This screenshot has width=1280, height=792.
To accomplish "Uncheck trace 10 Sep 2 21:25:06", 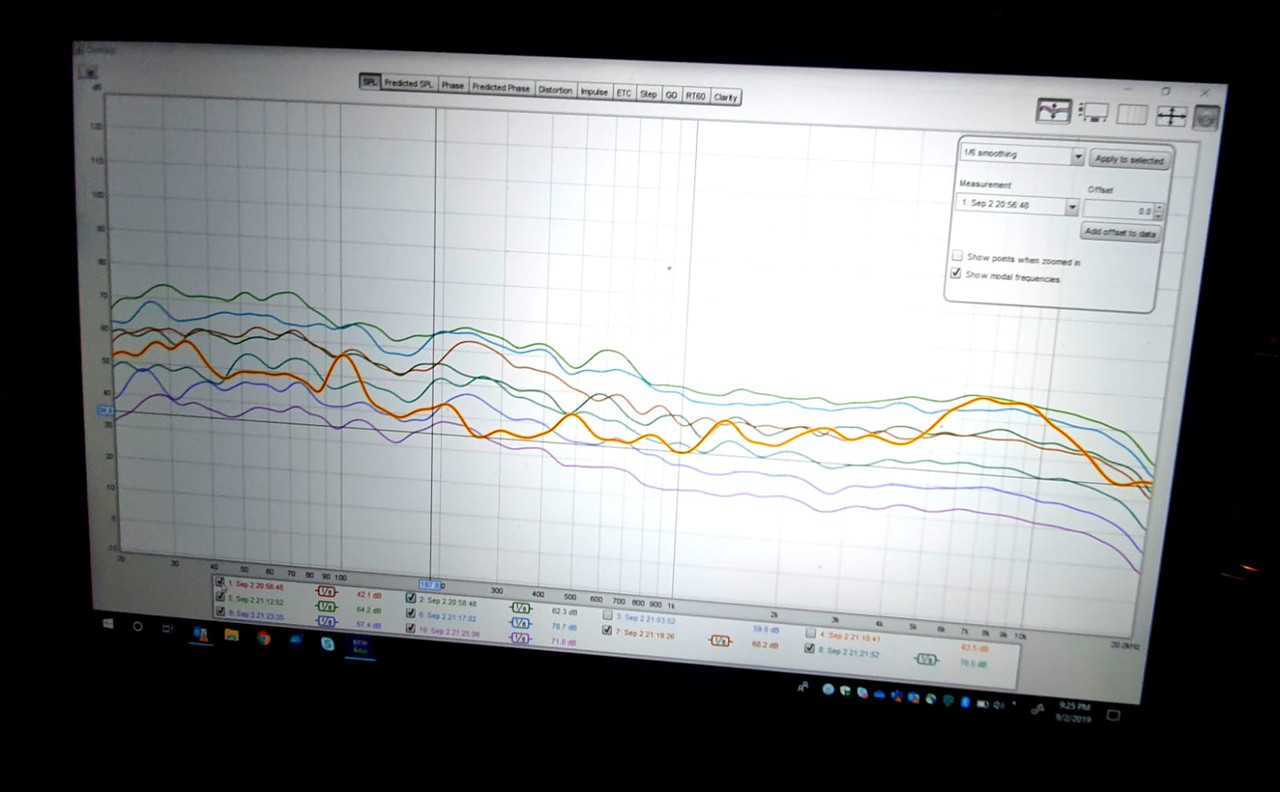I will (411, 628).
